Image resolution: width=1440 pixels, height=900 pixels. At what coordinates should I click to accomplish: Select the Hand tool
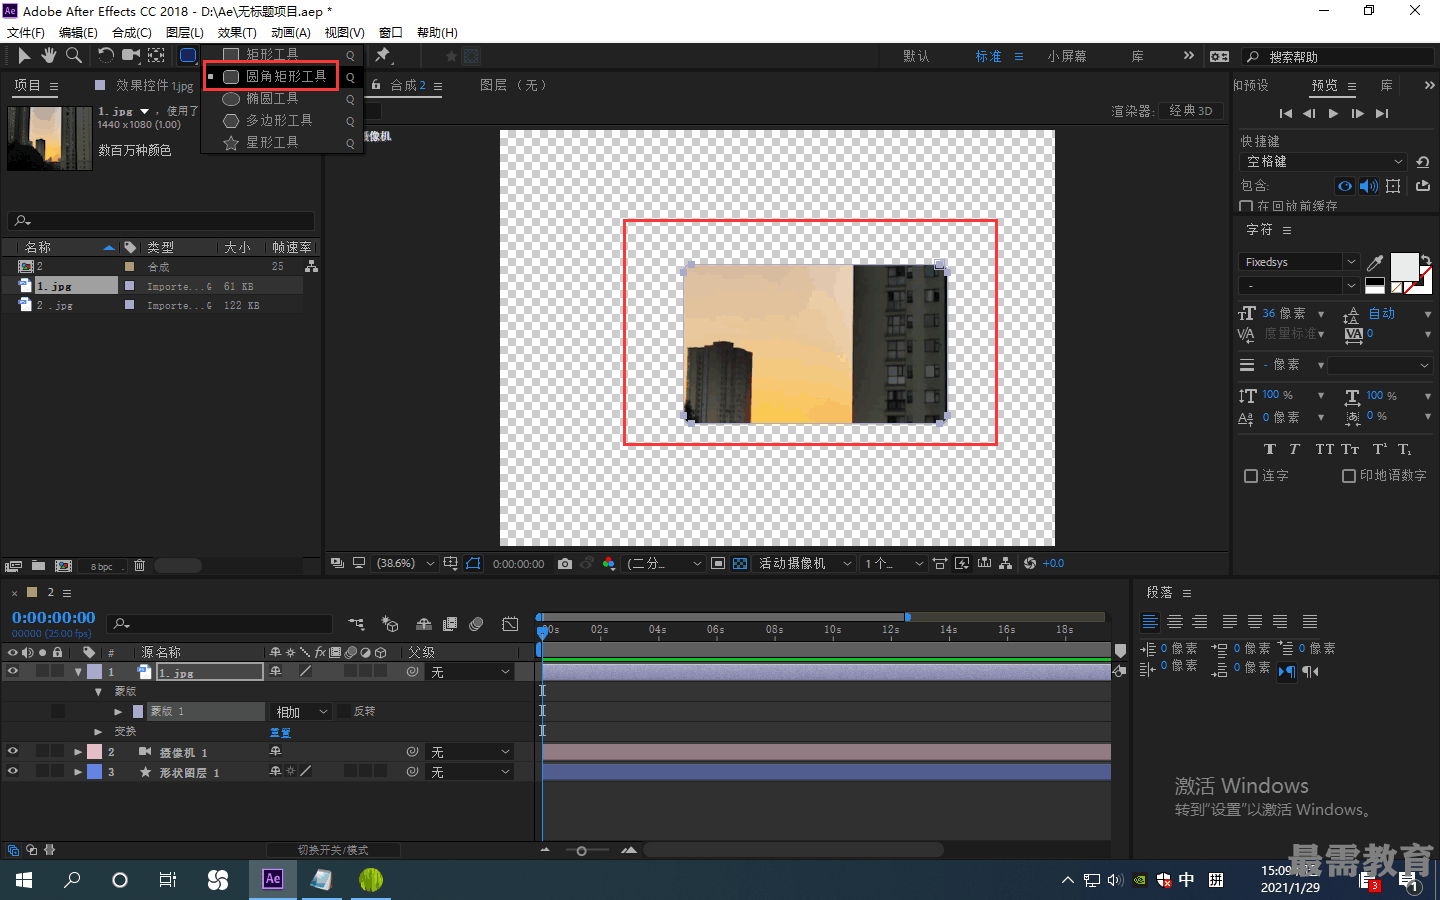coord(48,56)
